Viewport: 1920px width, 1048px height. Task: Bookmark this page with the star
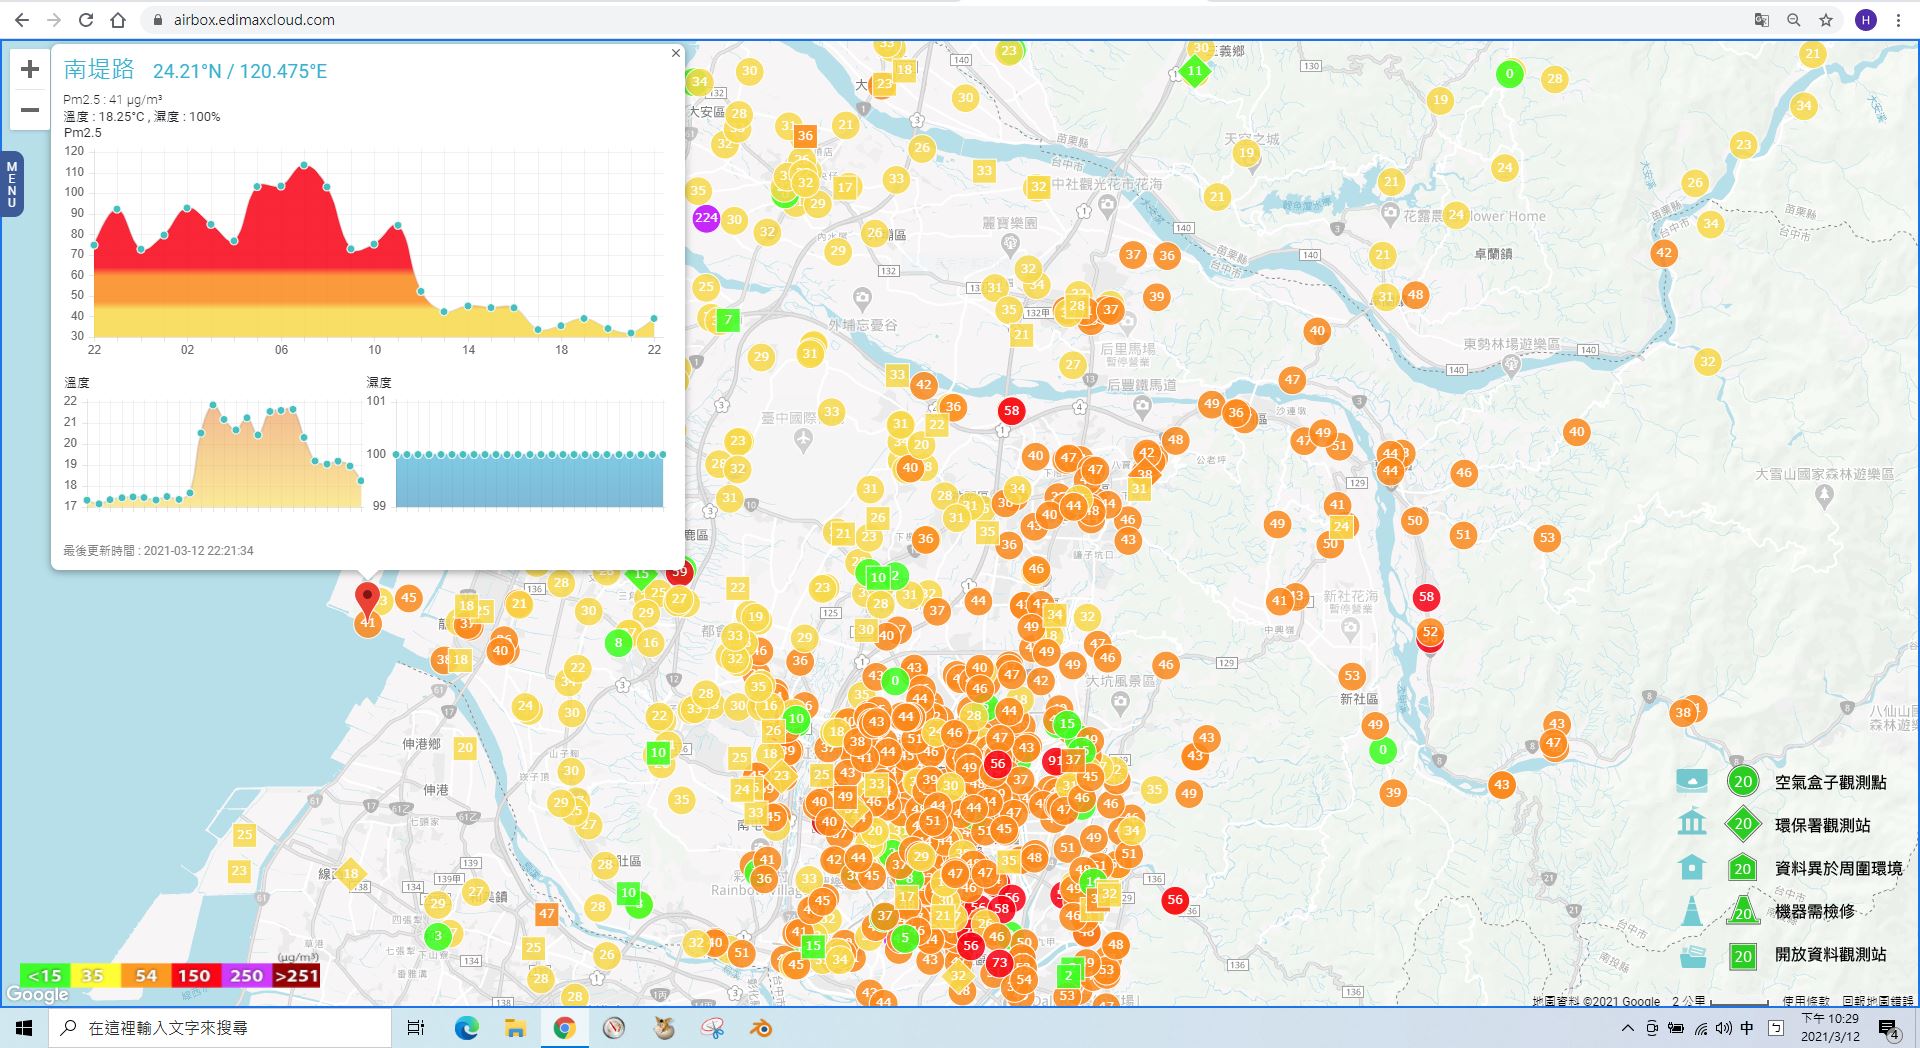[1826, 19]
